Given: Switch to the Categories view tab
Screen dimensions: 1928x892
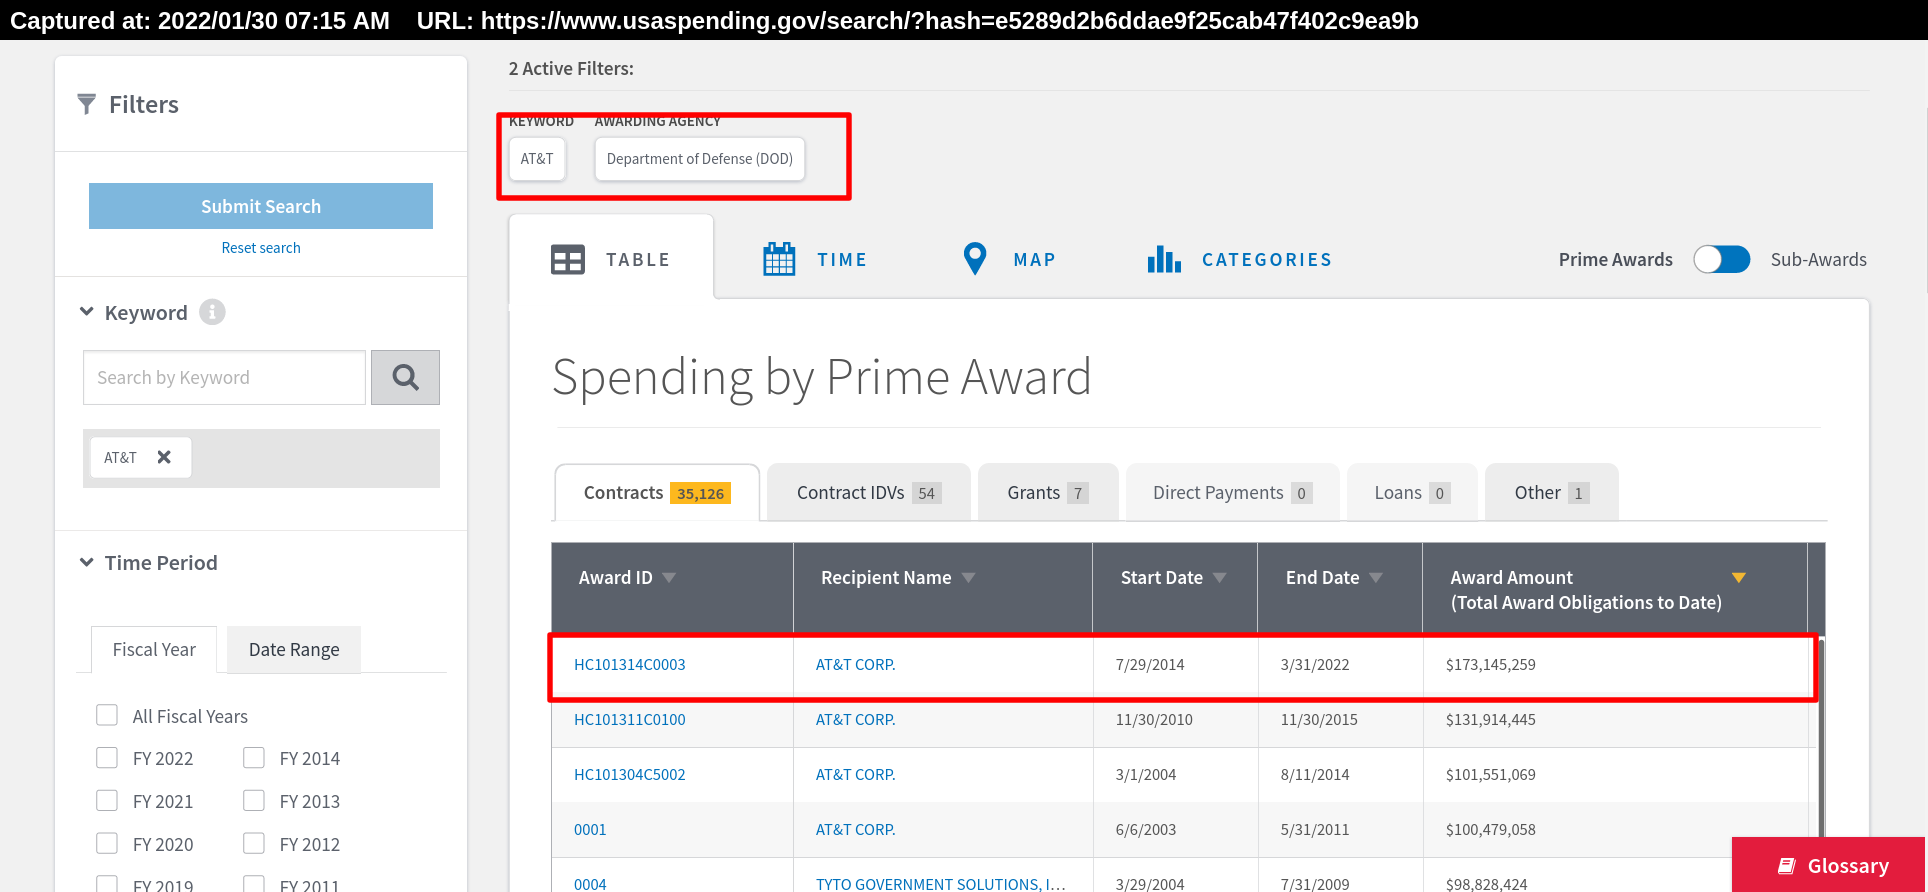Looking at the screenshot, I should (1240, 259).
